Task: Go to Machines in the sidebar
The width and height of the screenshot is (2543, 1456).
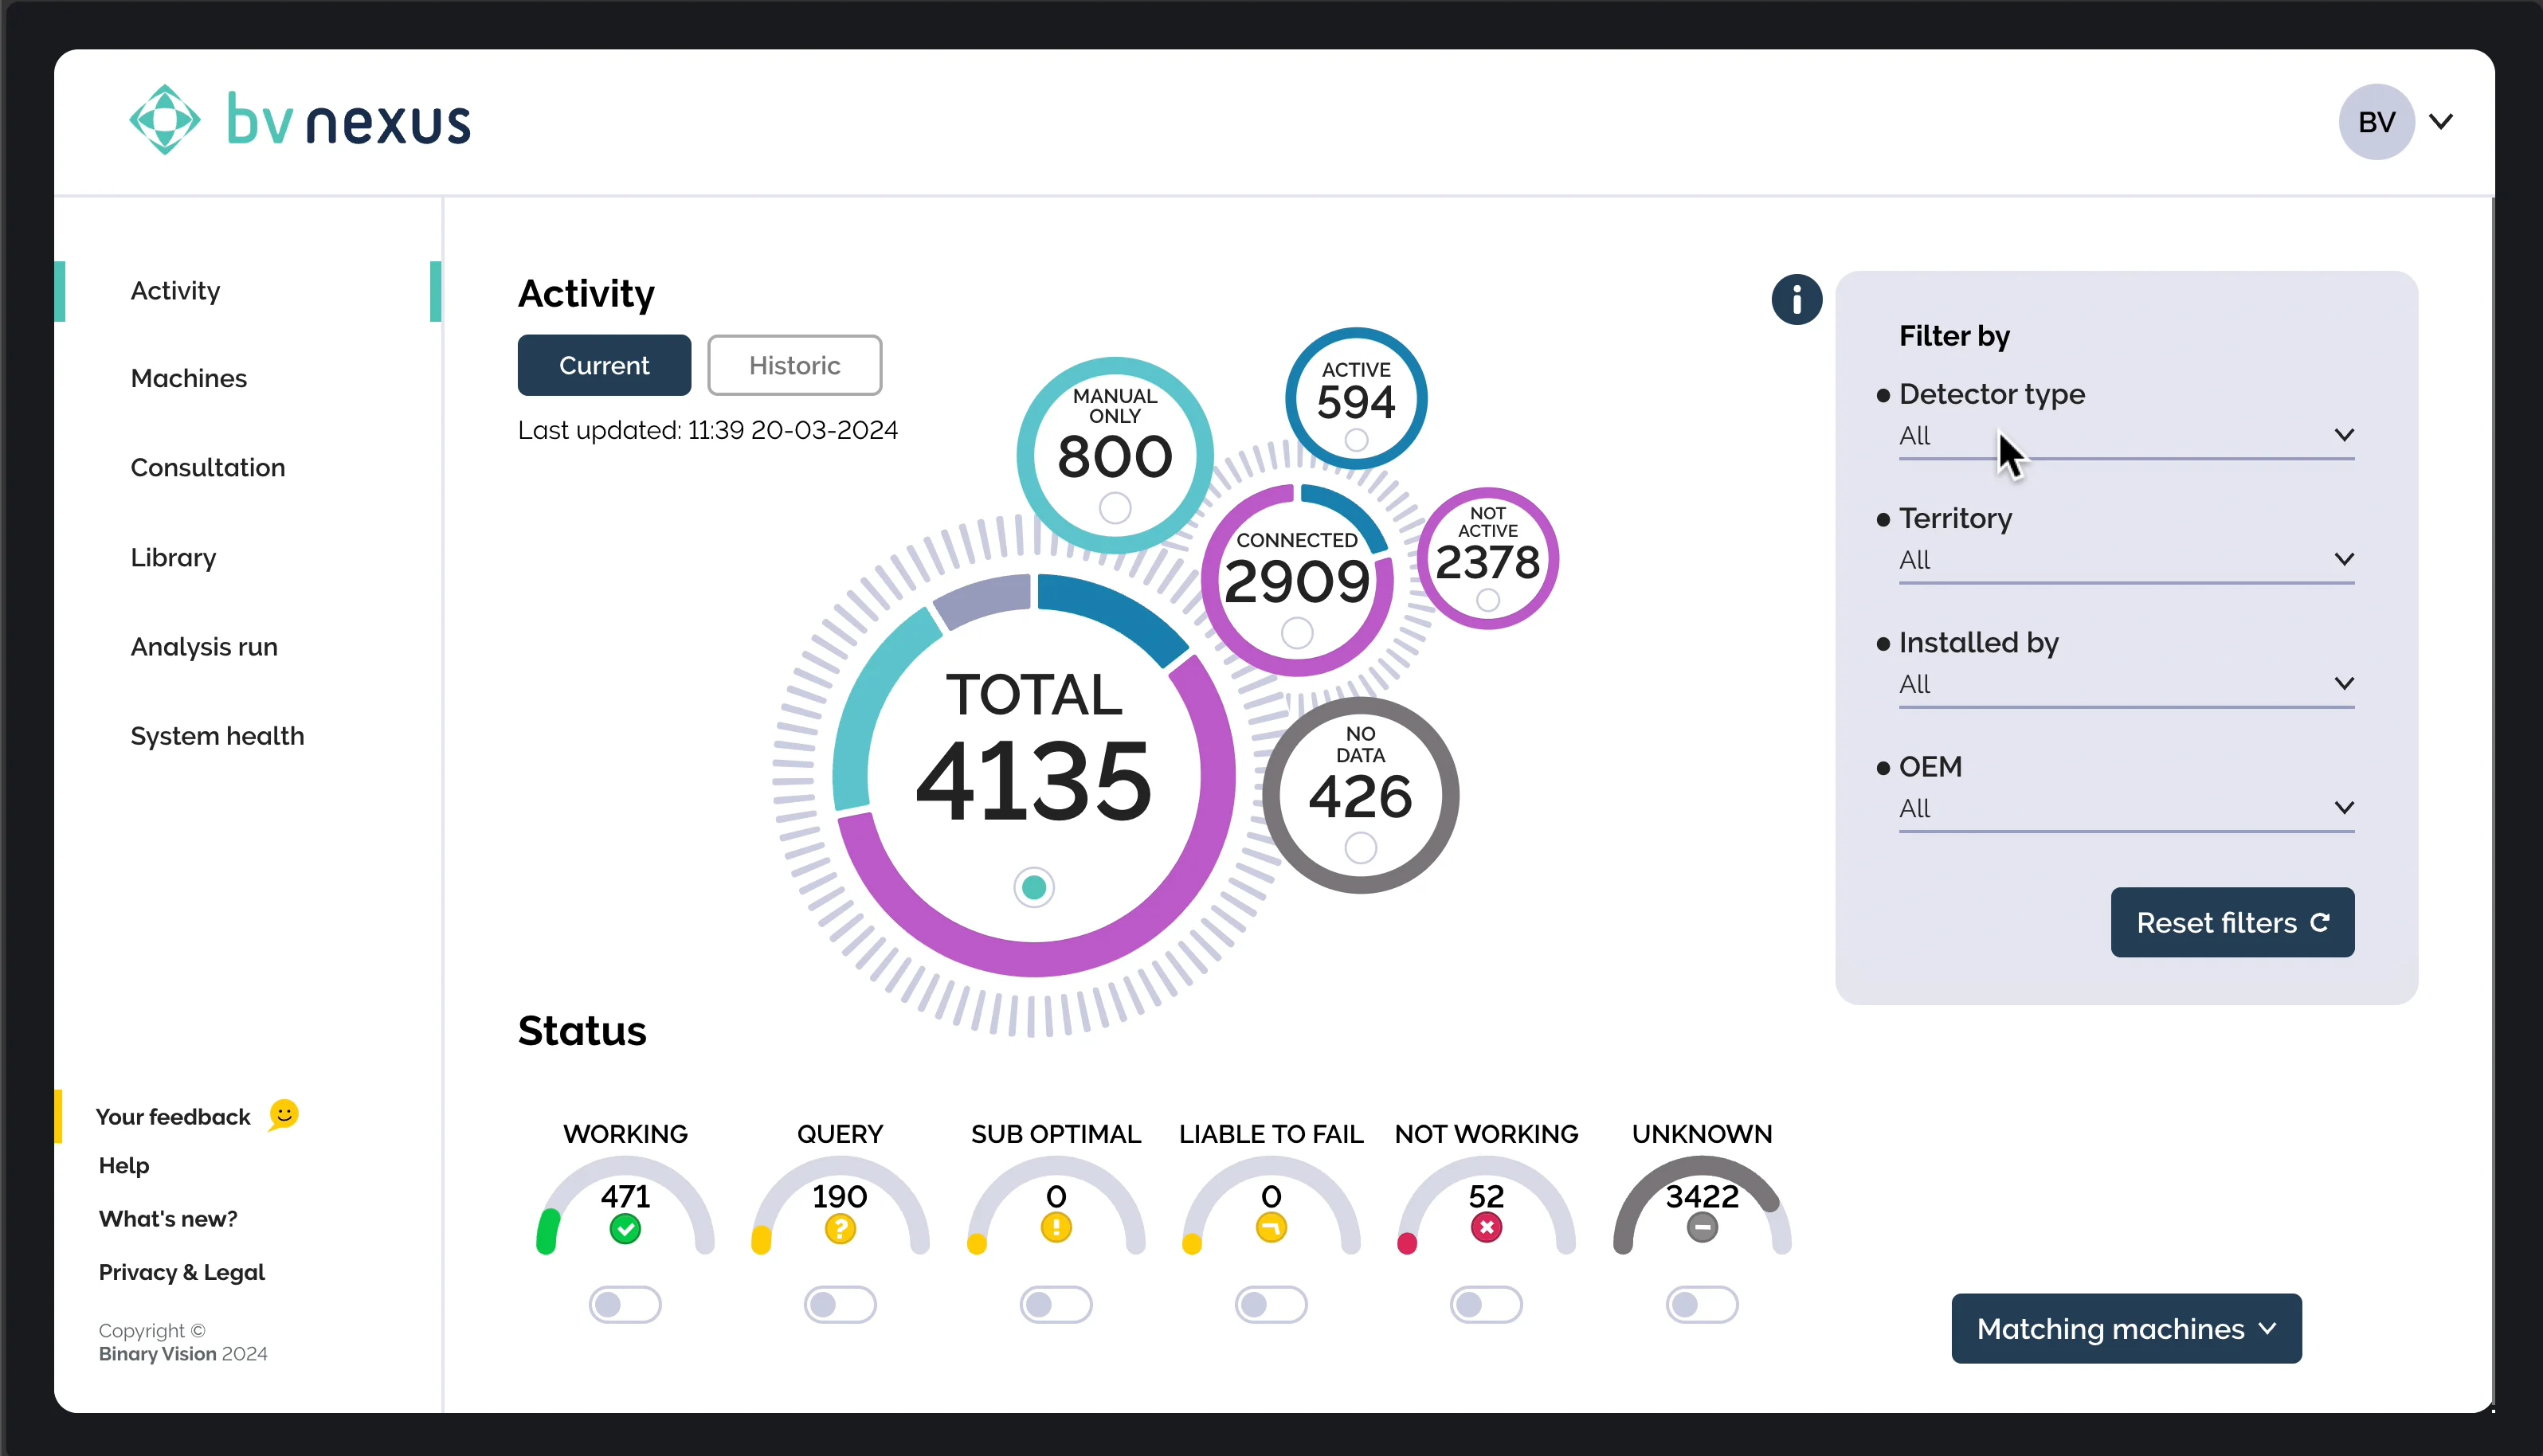Action: 189,379
